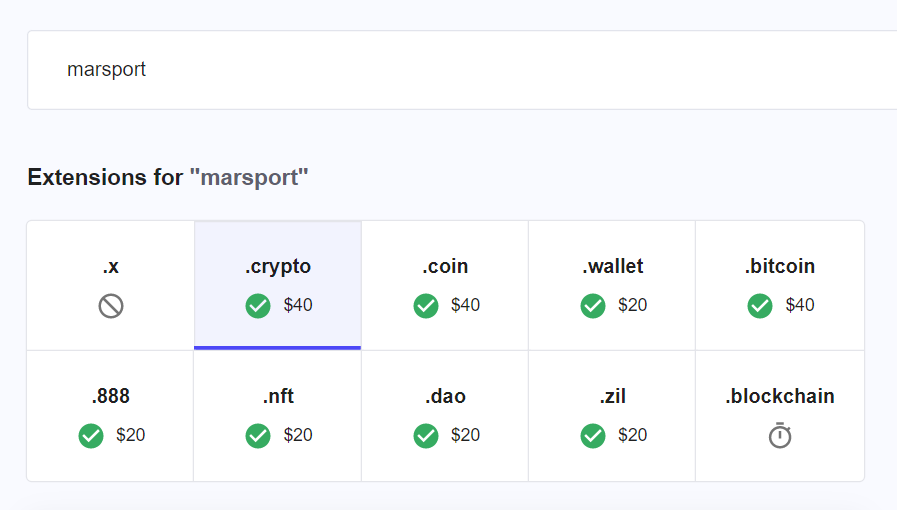897x510 pixels.
Task: Click the green checkmark under .wallet
Action: point(593,306)
